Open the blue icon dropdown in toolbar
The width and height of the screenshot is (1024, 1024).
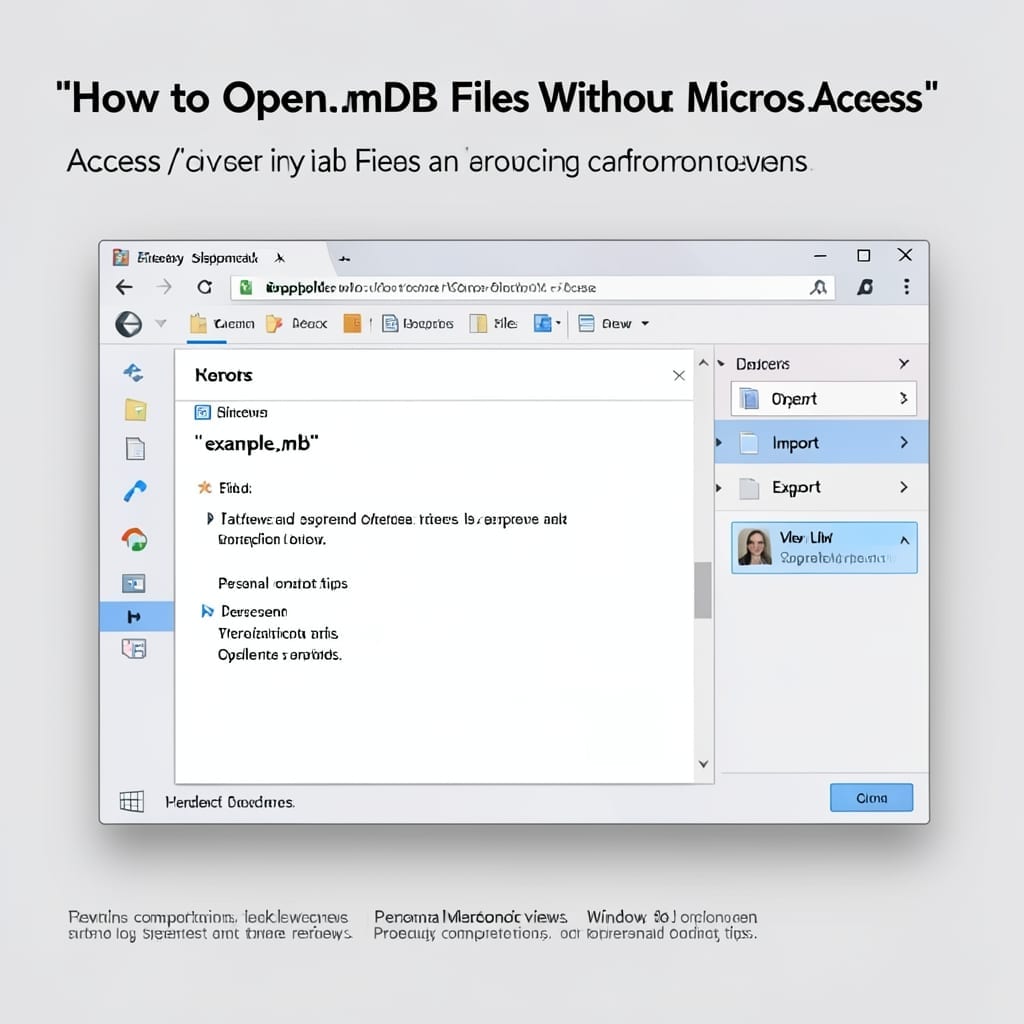coord(547,323)
